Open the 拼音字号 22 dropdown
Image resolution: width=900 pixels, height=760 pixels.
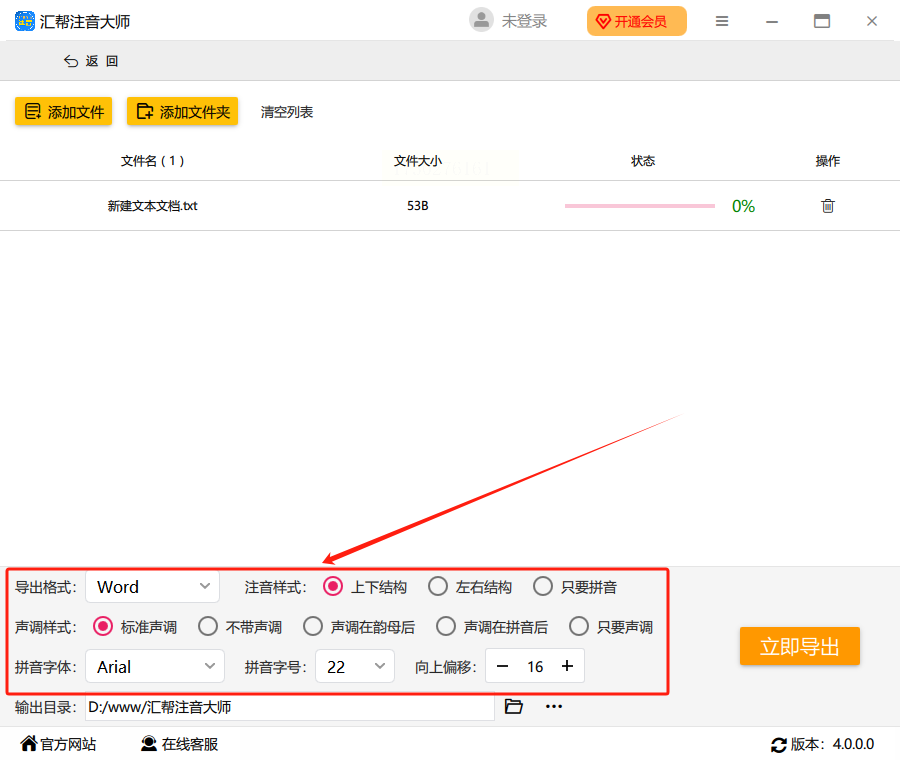355,666
